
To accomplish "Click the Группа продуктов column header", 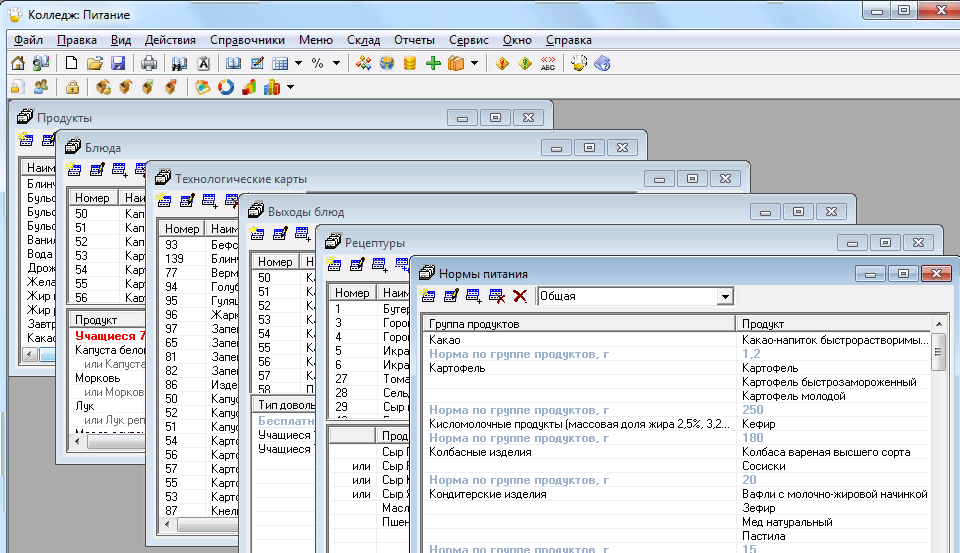I will pyautogui.click(x=578, y=324).
